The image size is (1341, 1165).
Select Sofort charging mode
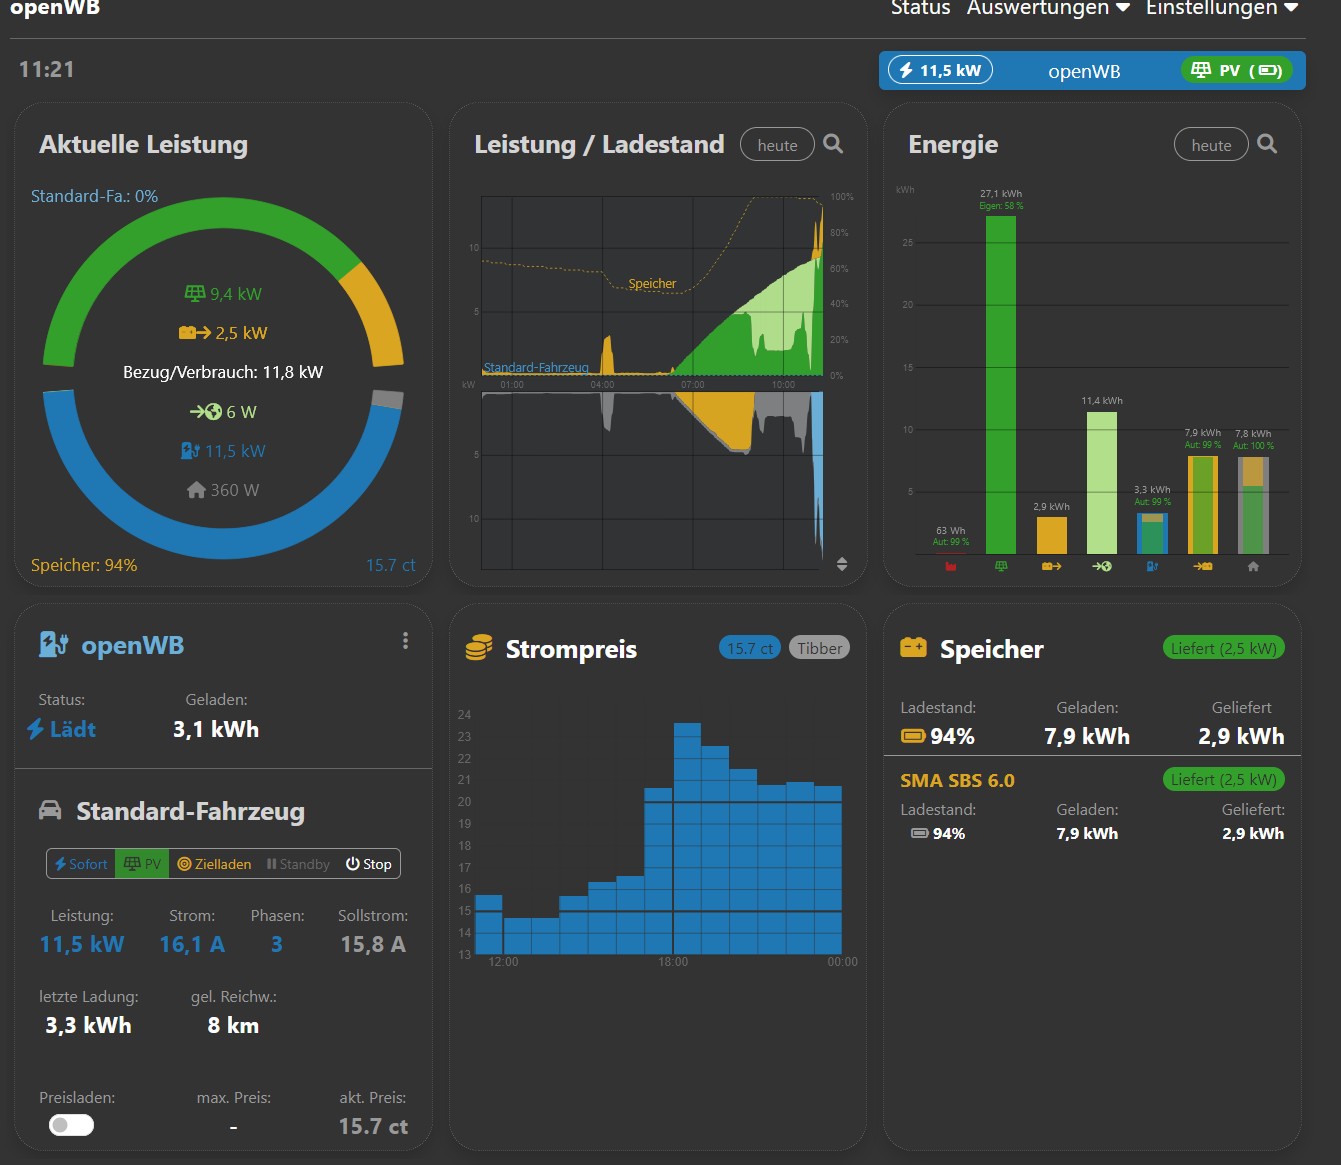click(81, 864)
